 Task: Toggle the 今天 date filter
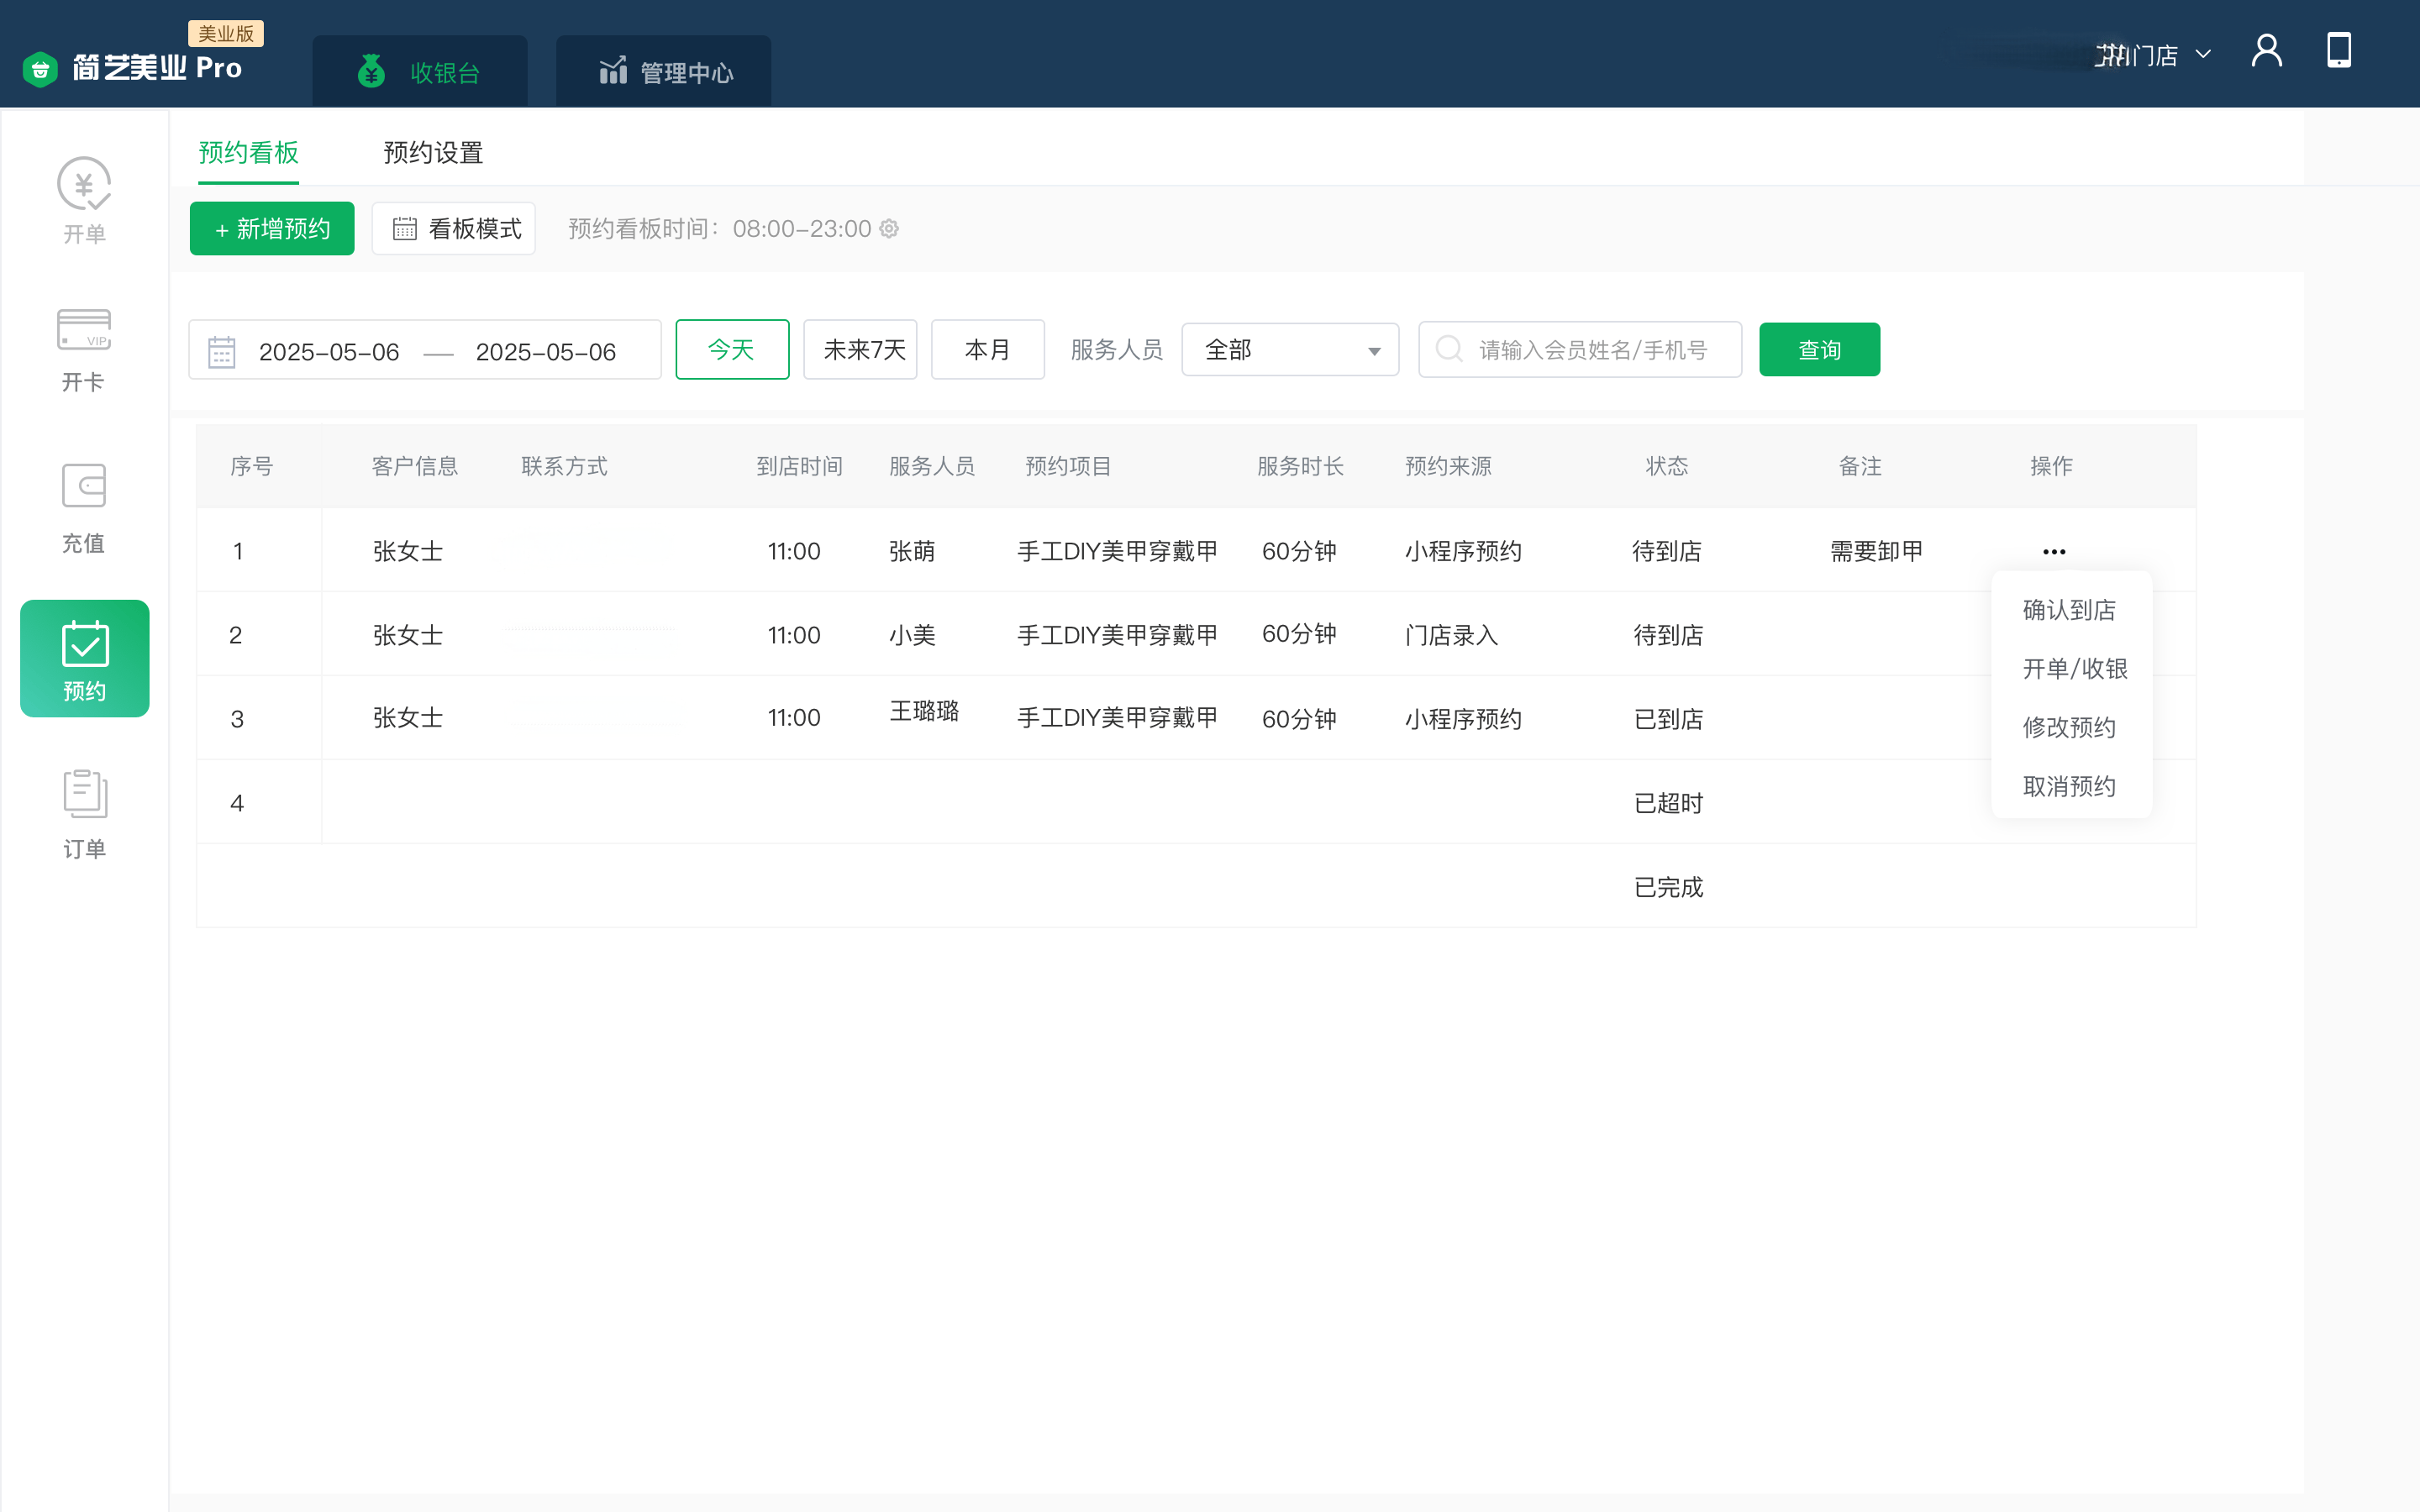[x=731, y=350]
